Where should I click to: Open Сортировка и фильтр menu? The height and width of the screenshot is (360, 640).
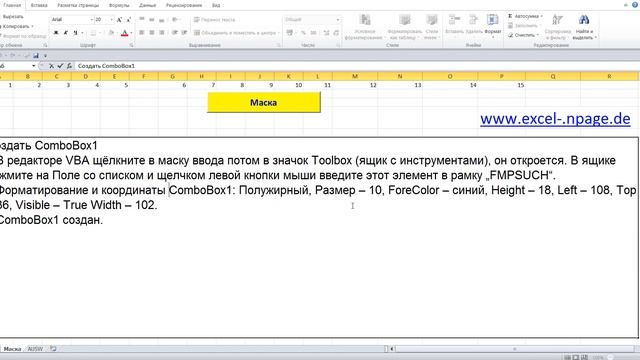pyautogui.click(x=558, y=27)
